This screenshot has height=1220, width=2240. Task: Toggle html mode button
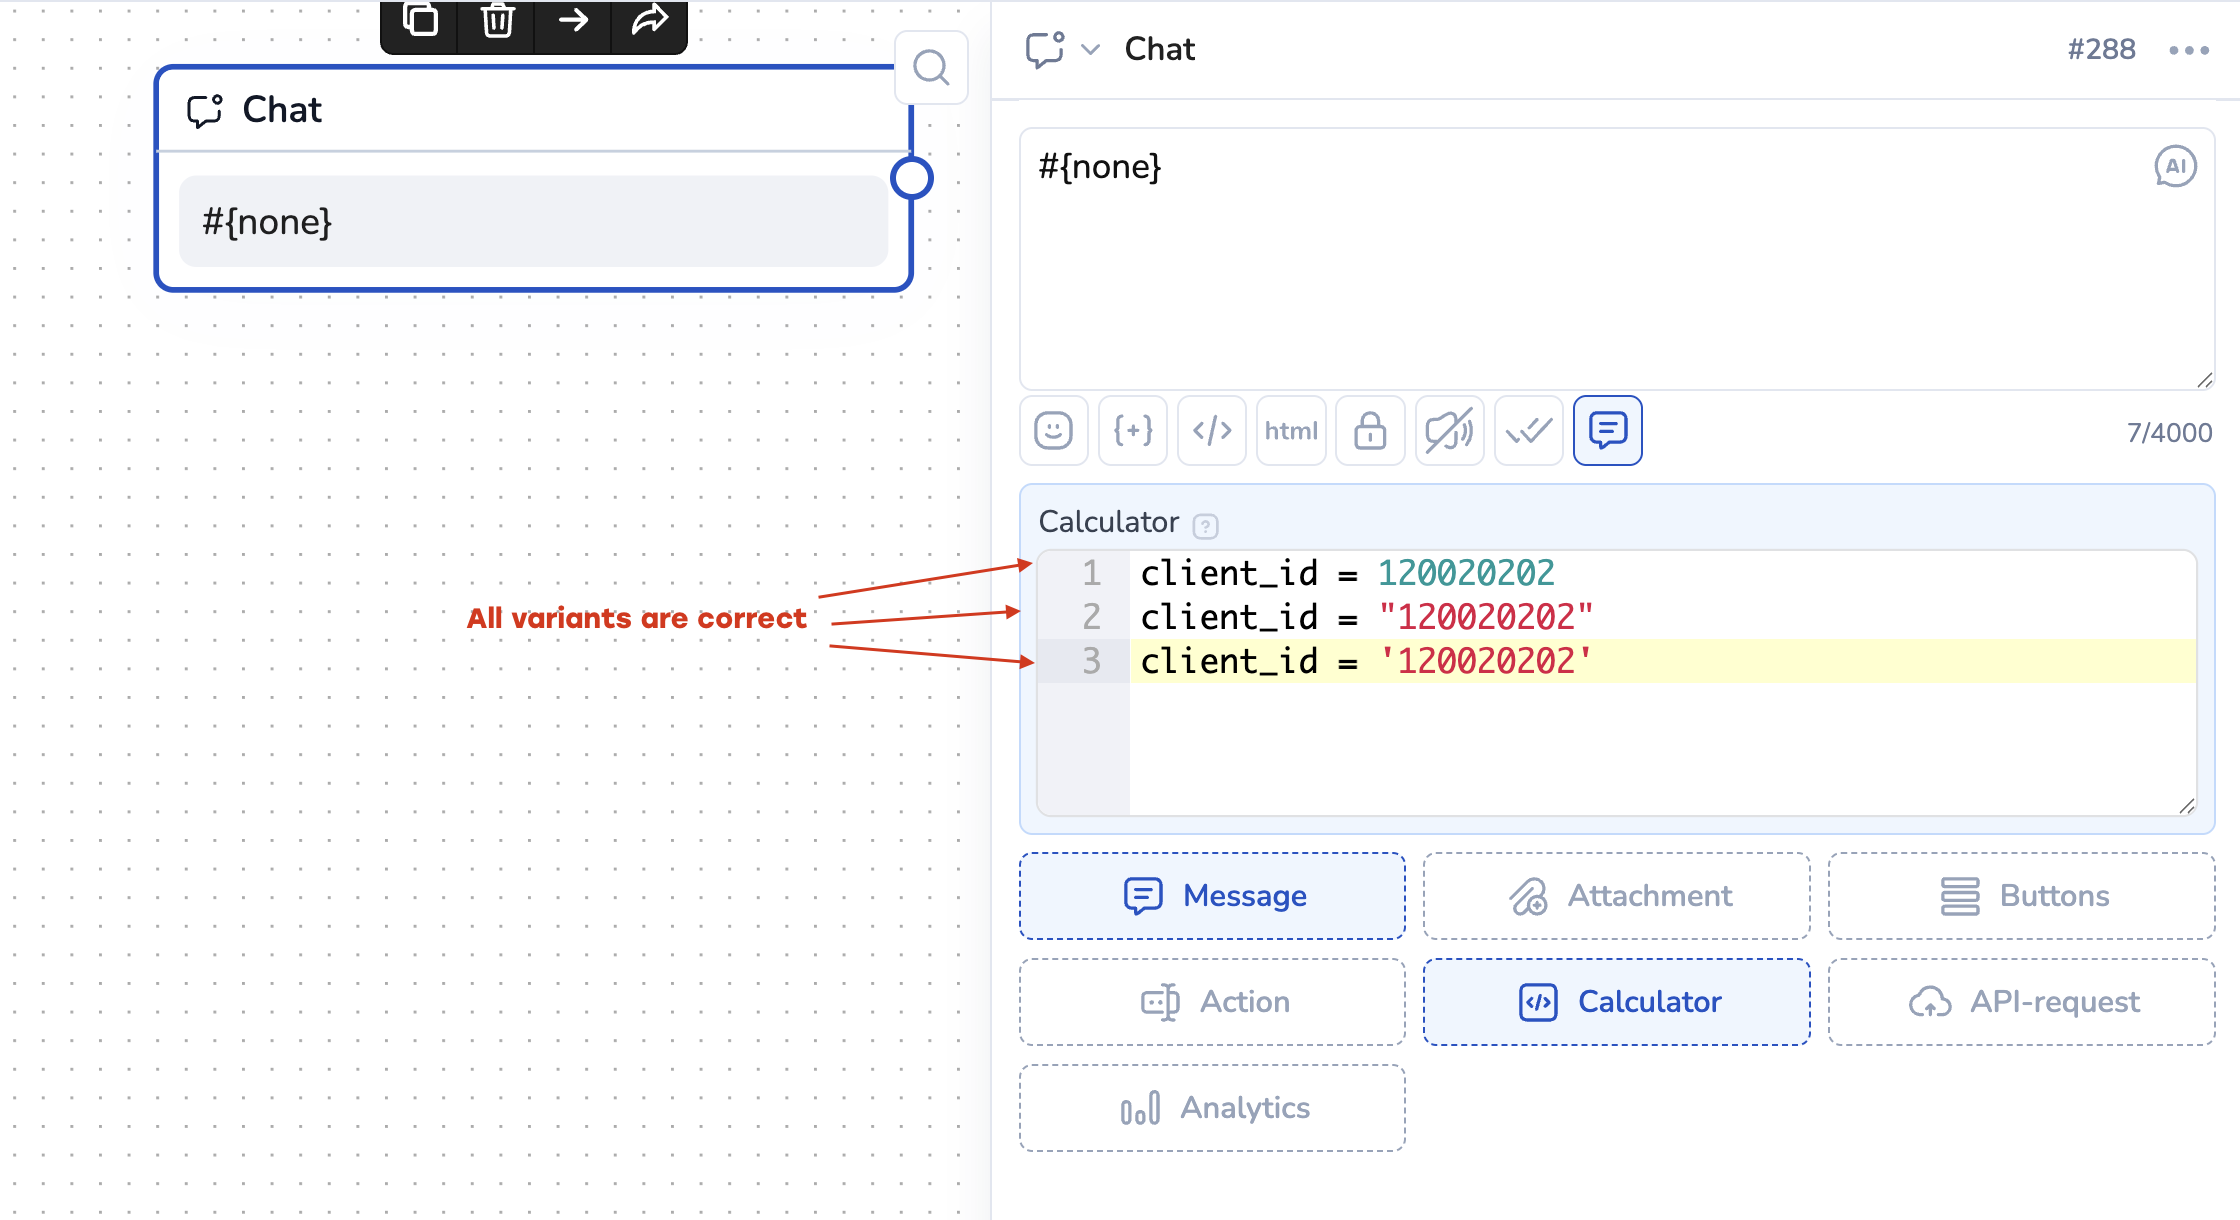point(1291,431)
